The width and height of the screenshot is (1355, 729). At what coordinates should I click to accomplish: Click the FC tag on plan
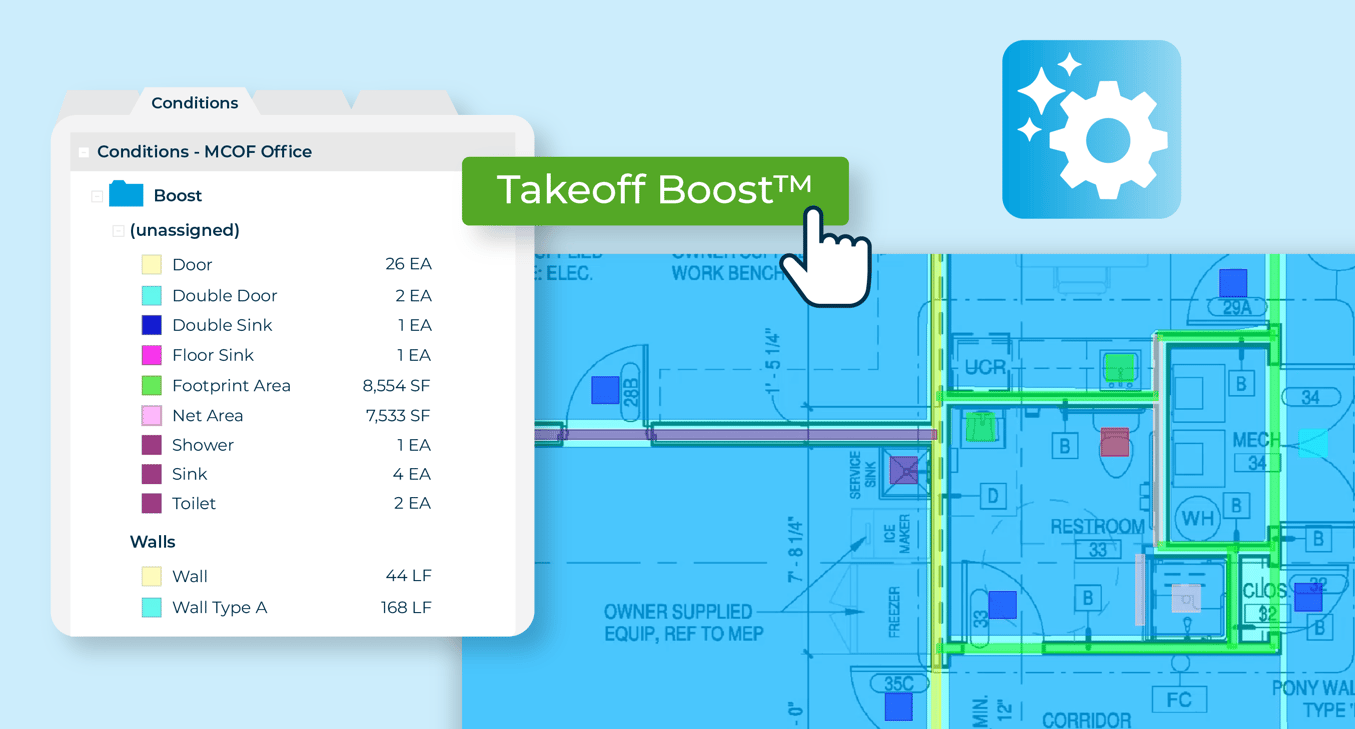(x=1179, y=699)
